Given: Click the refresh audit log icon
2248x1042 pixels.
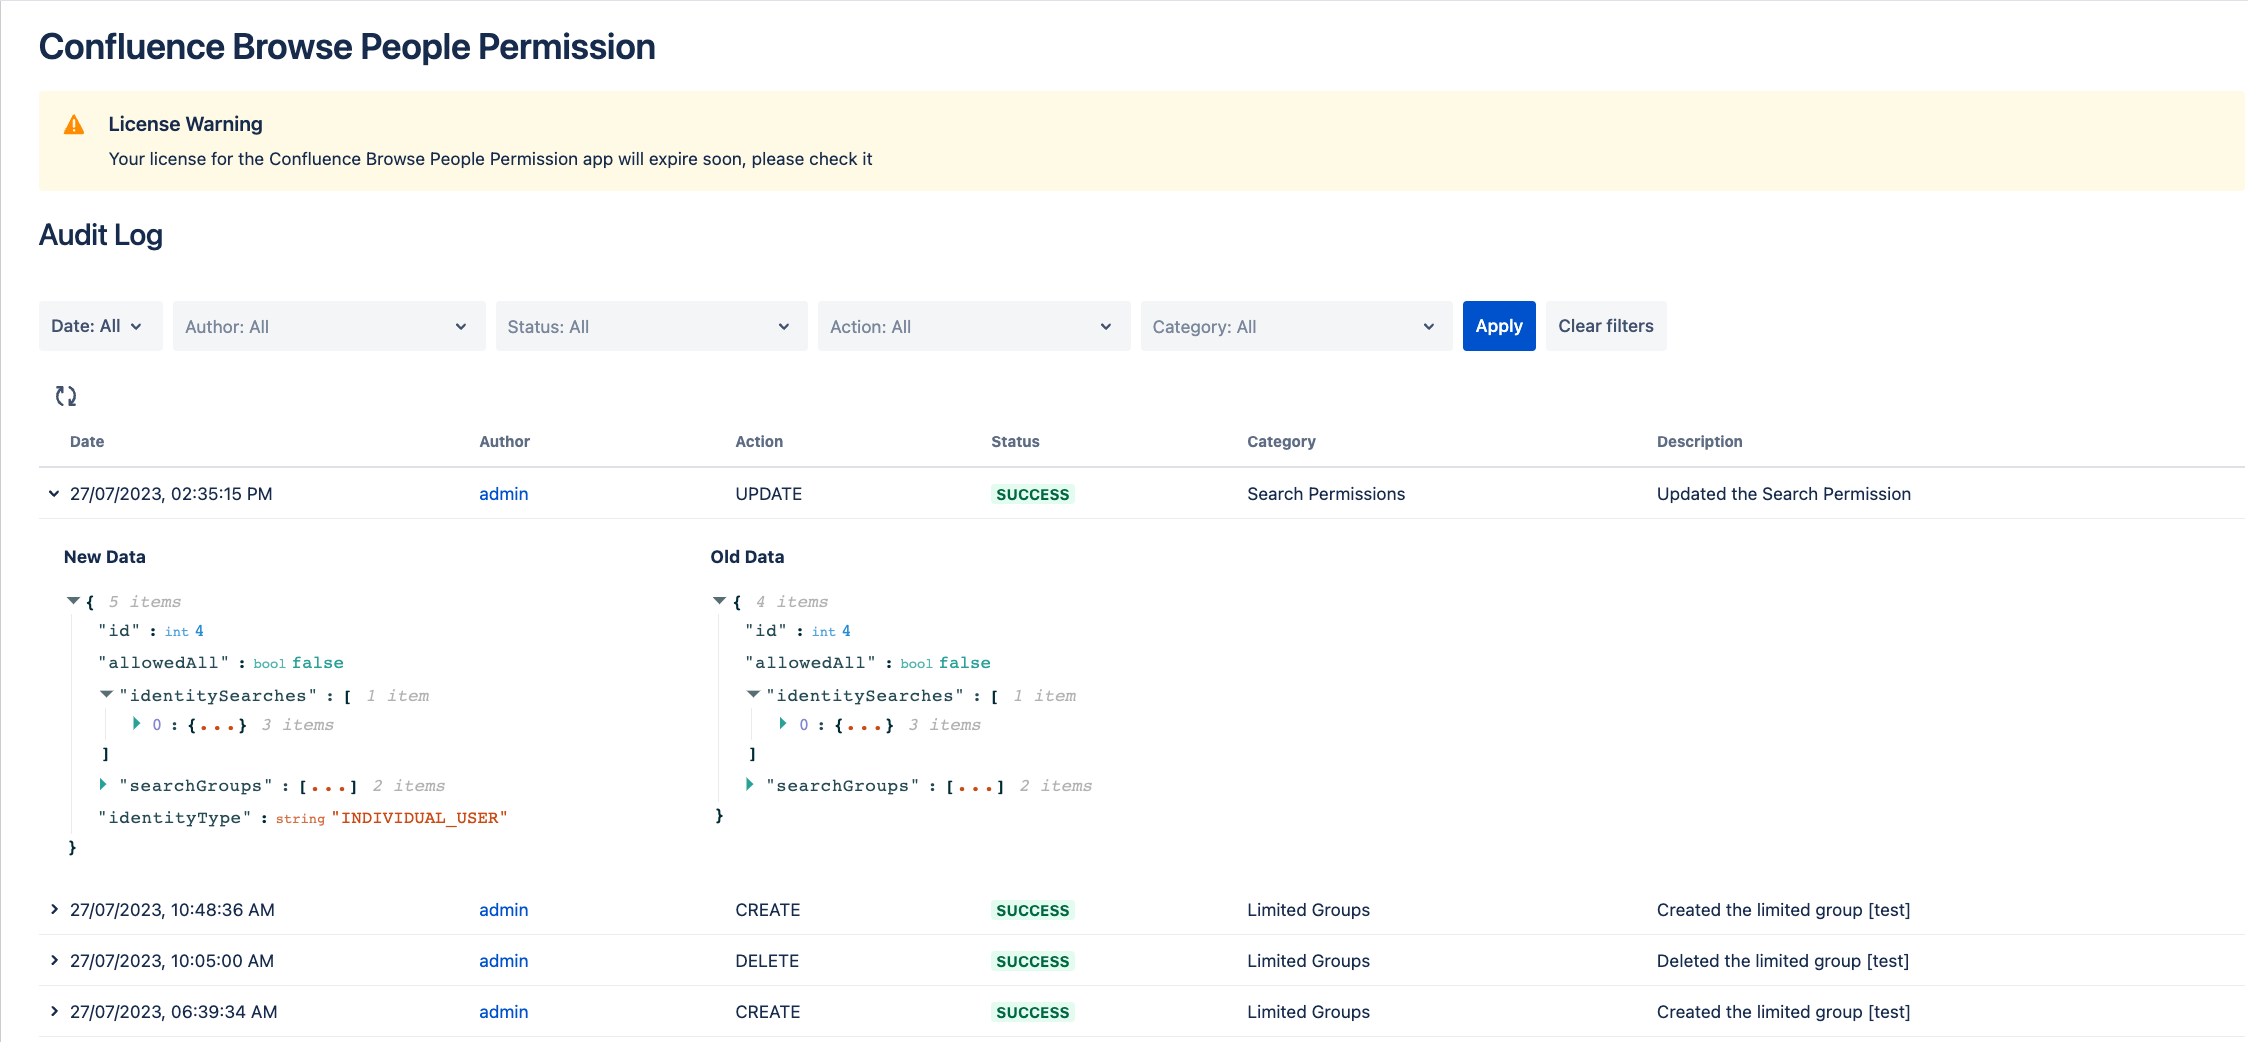Looking at the screenshot, I should [x=66, y=396].
